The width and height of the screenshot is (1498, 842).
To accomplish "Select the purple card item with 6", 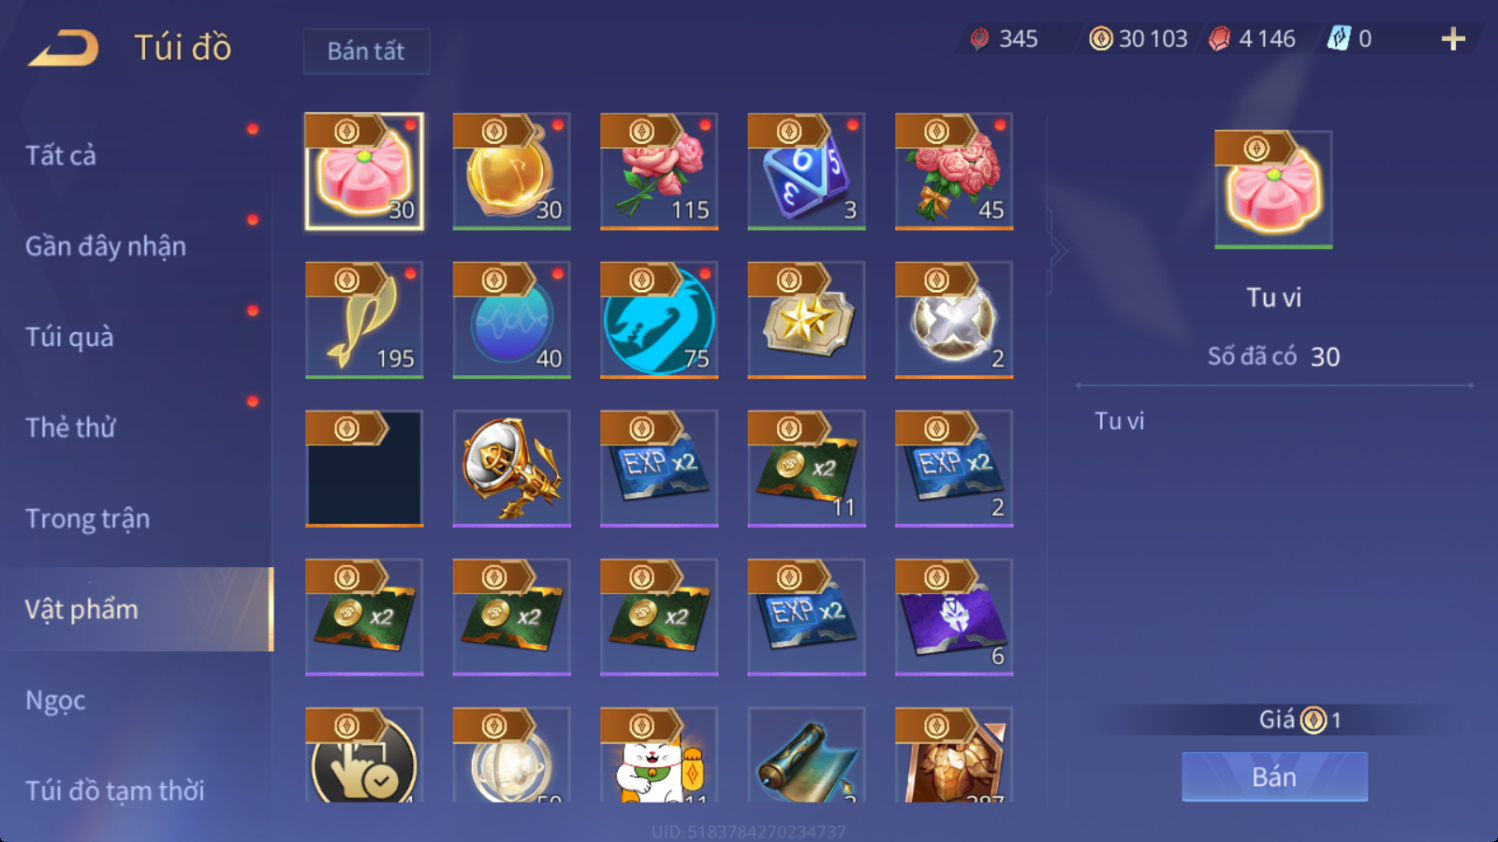I will pyautogui.click(x=954, y=617).
